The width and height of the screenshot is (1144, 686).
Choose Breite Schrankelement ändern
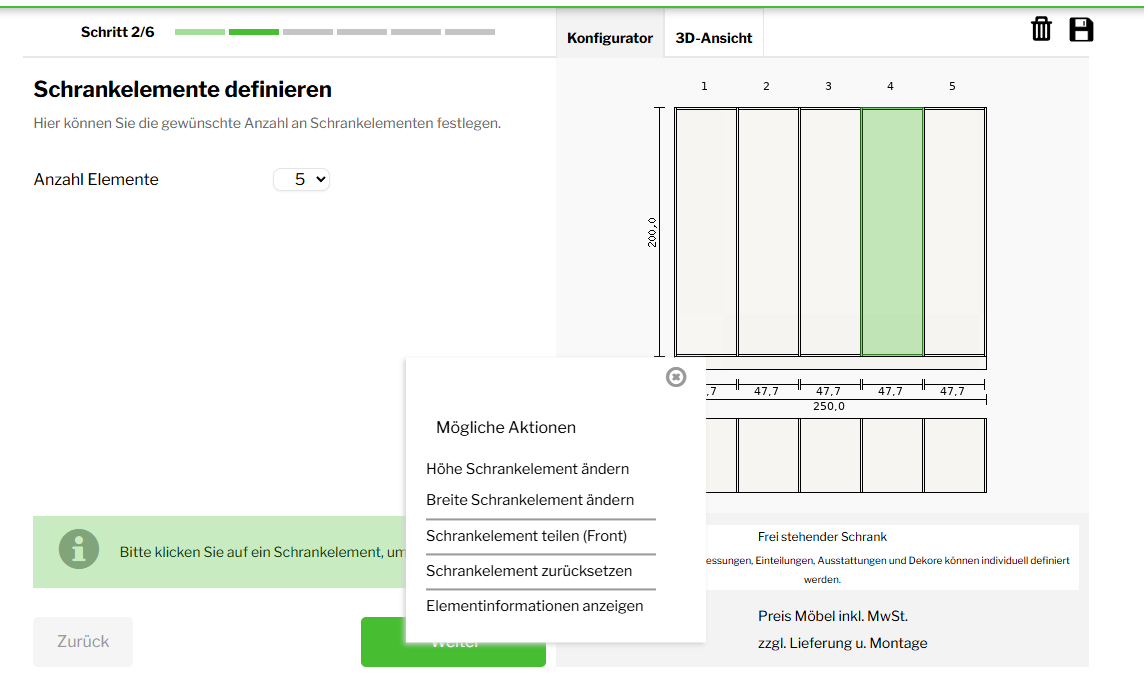530,500
